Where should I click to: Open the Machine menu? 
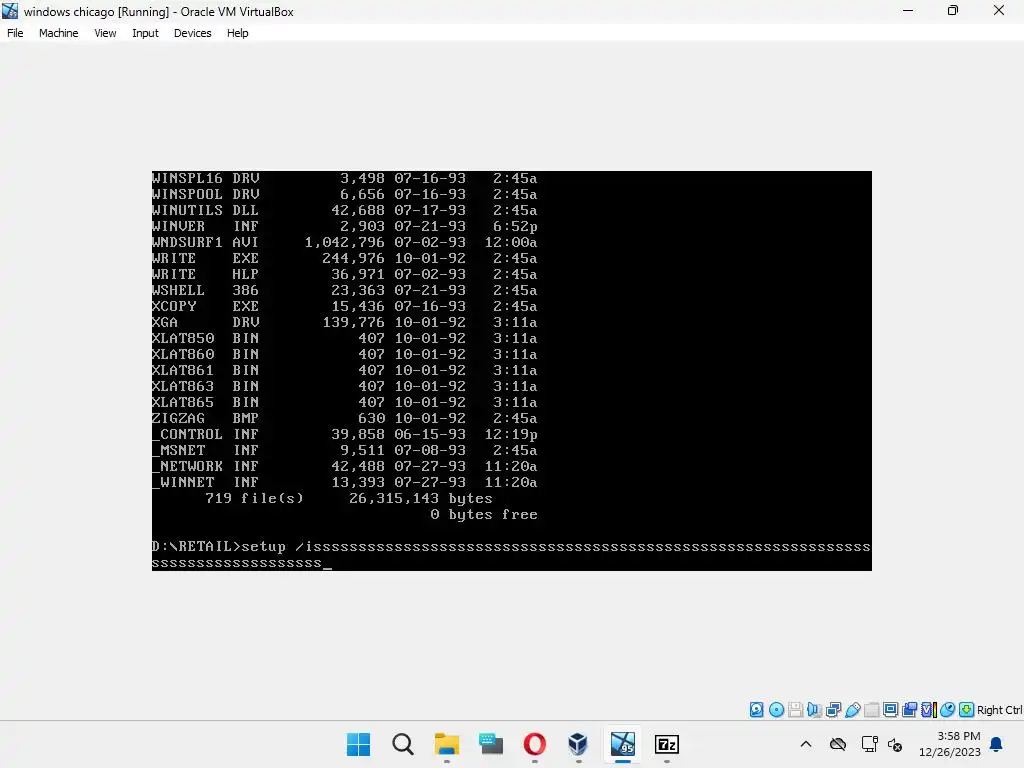[x=58, y=33]
